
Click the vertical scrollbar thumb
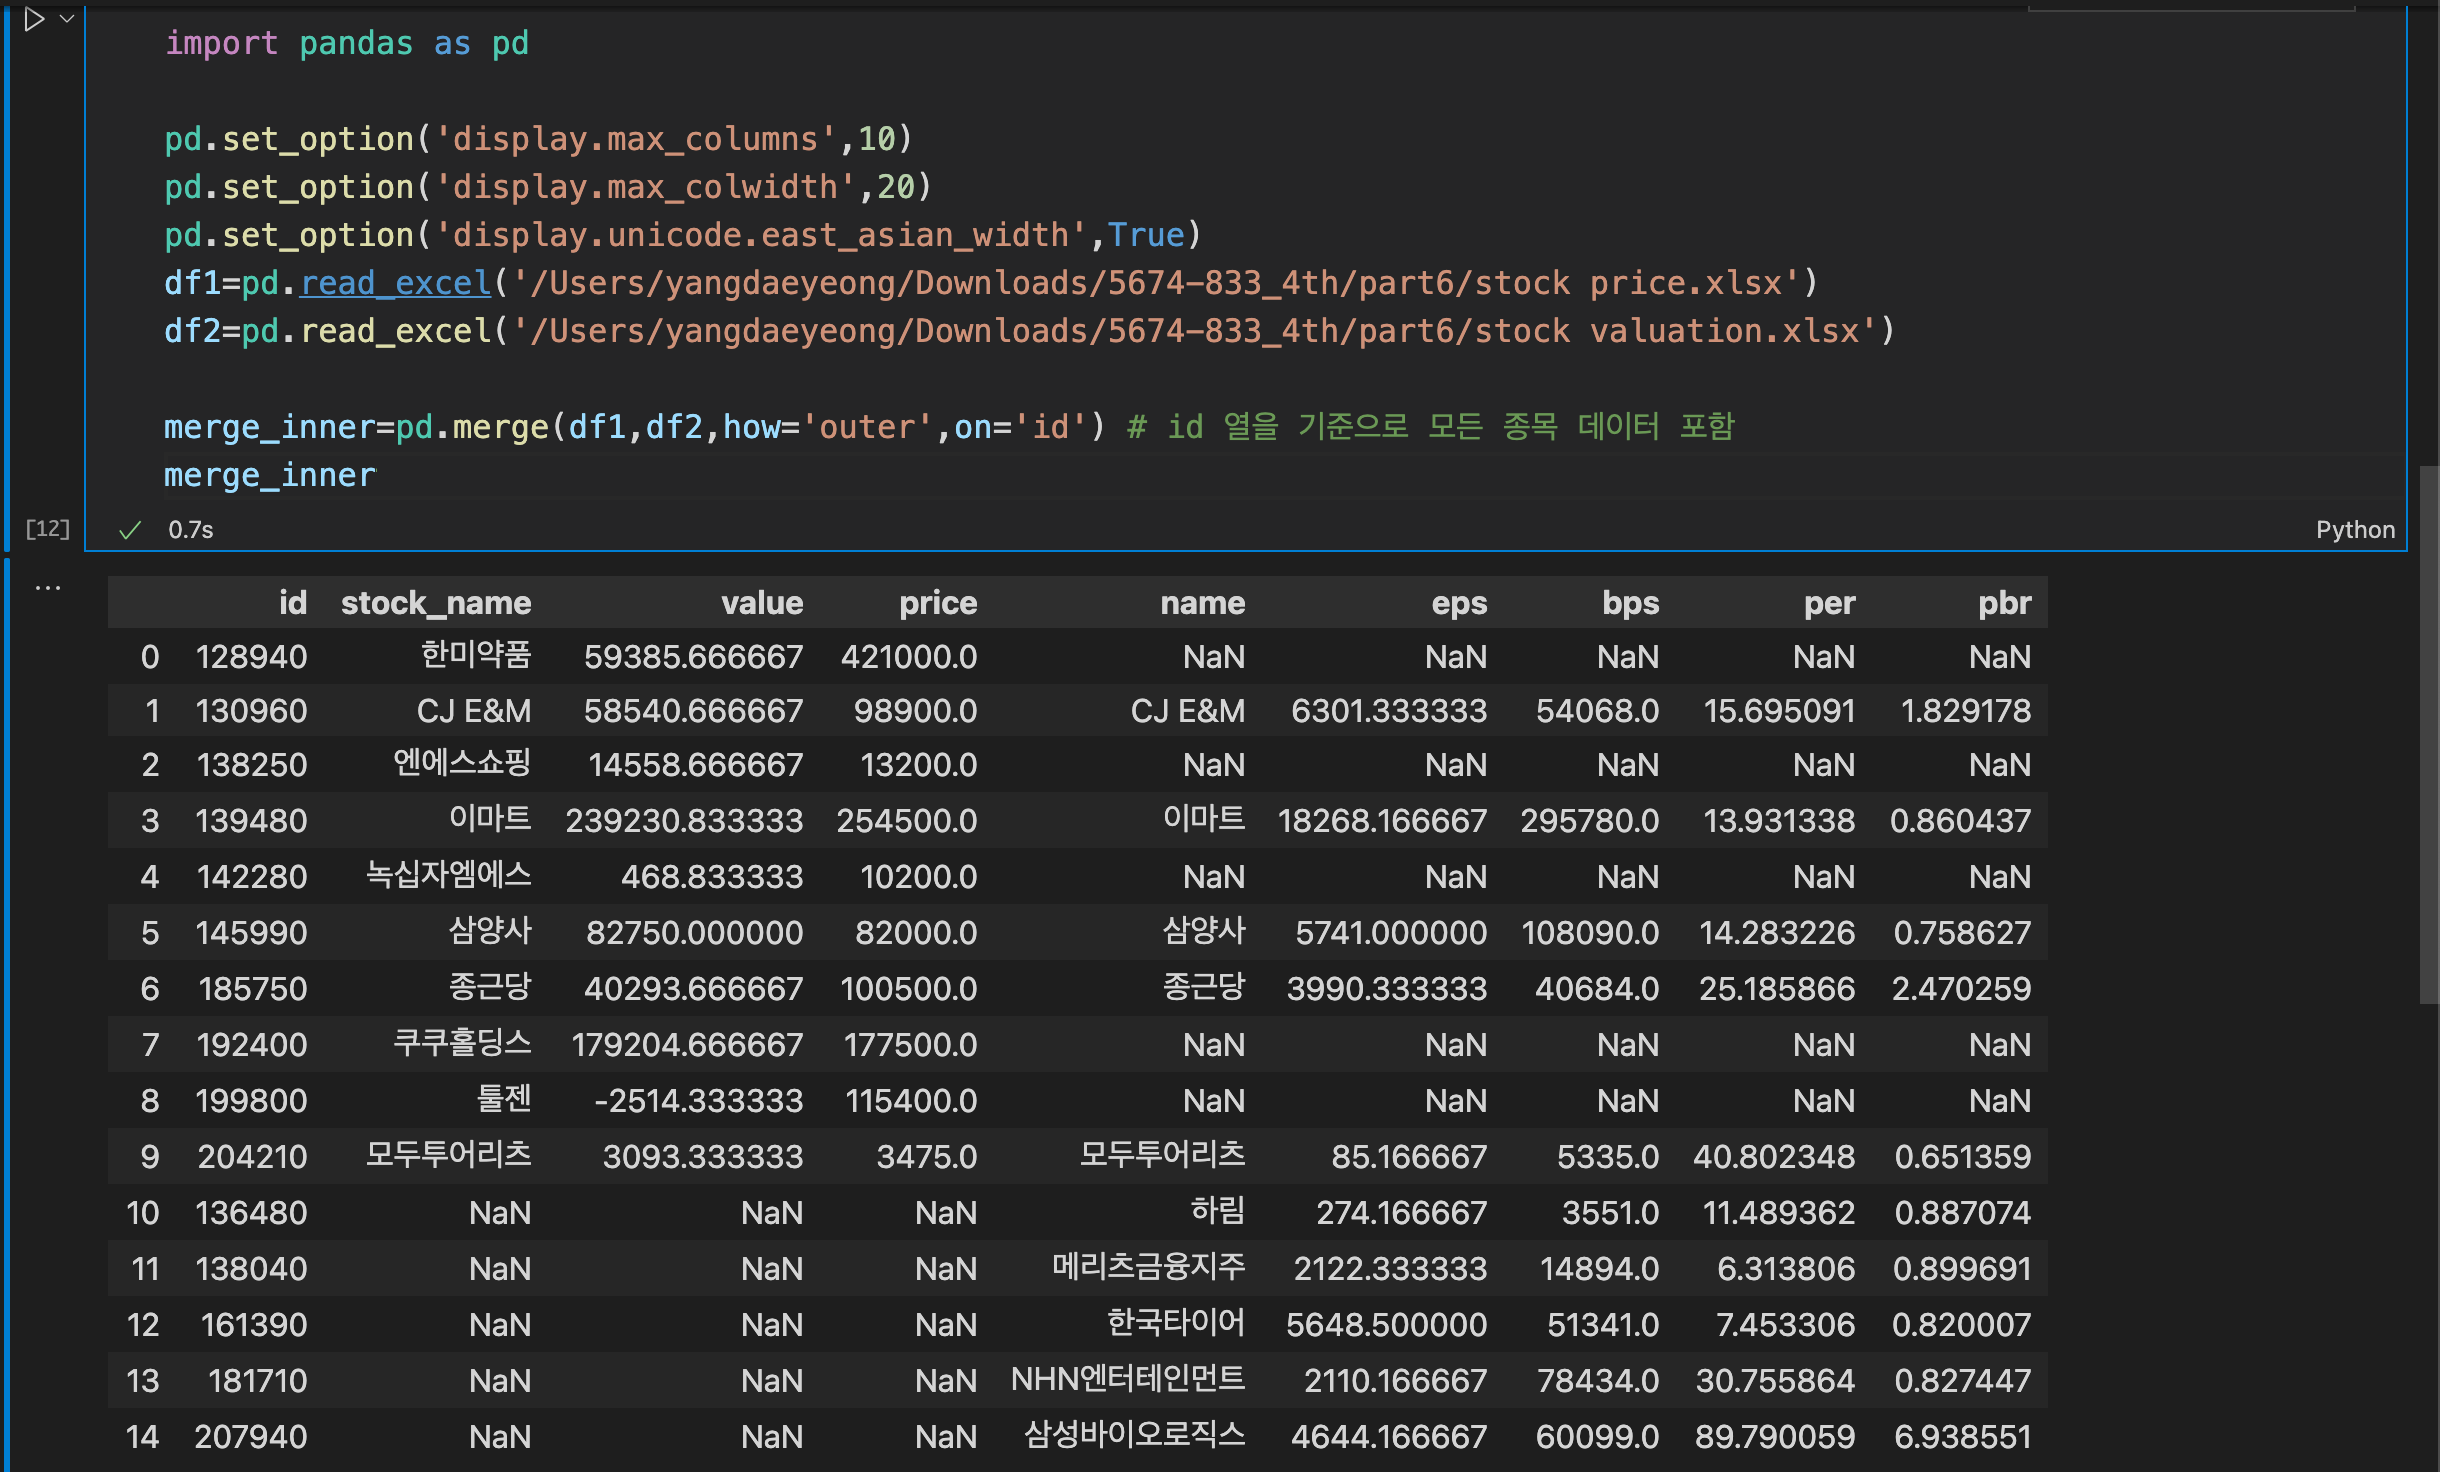[x=2429, y=735]
